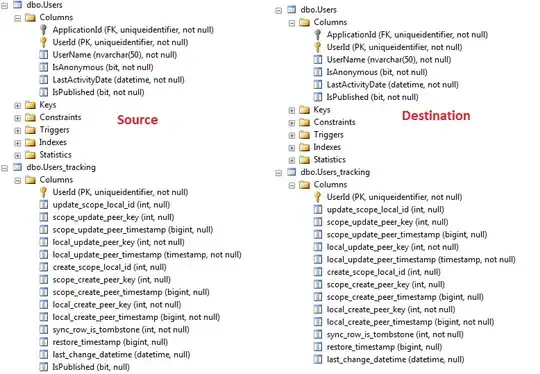The image size is (540, 374).
Task: Click Destination IsPublished column icon
Action: (318, 97)
